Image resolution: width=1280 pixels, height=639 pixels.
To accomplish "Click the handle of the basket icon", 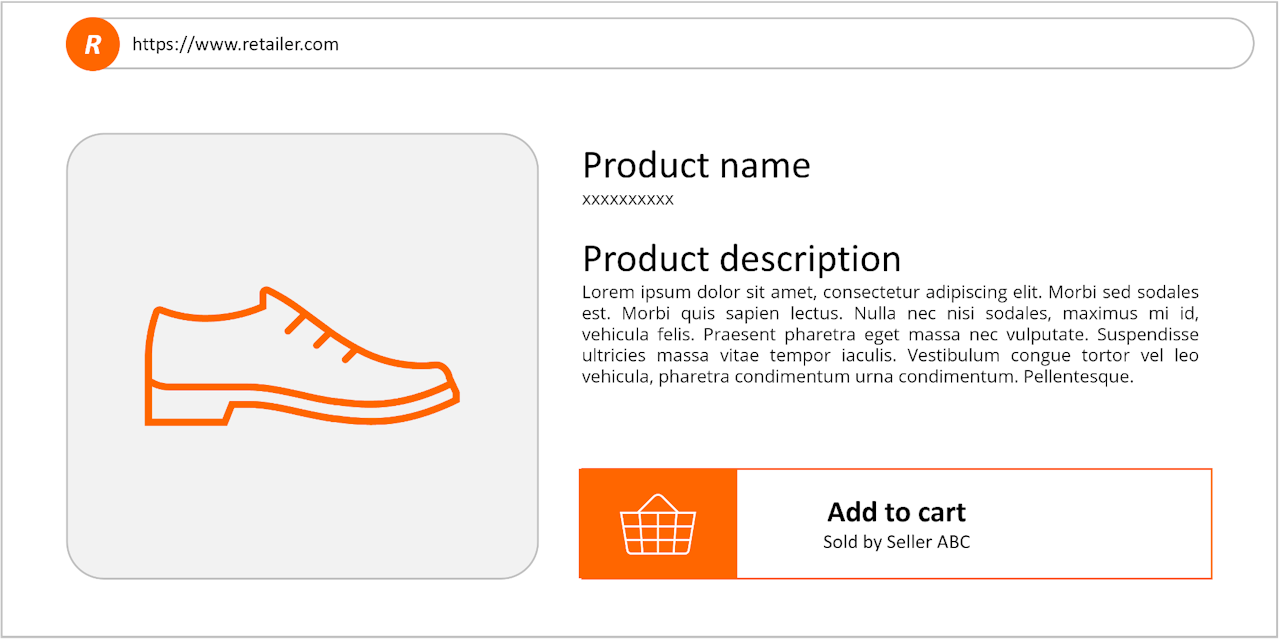I will pos(658,502).
